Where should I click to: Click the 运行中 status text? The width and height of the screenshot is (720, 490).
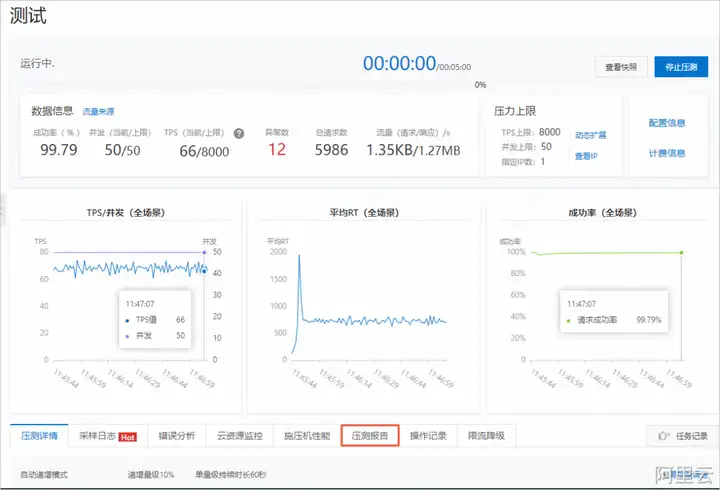click(x=37, y=63)
